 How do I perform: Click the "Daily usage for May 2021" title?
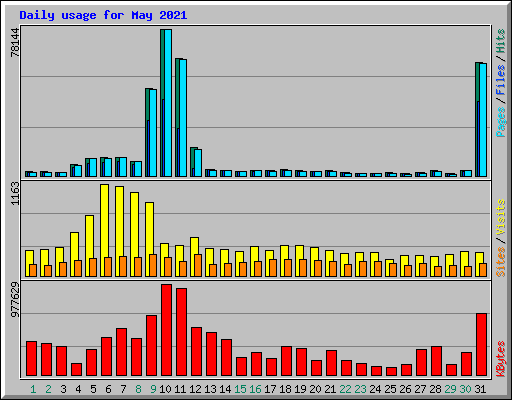coord(103,16)
